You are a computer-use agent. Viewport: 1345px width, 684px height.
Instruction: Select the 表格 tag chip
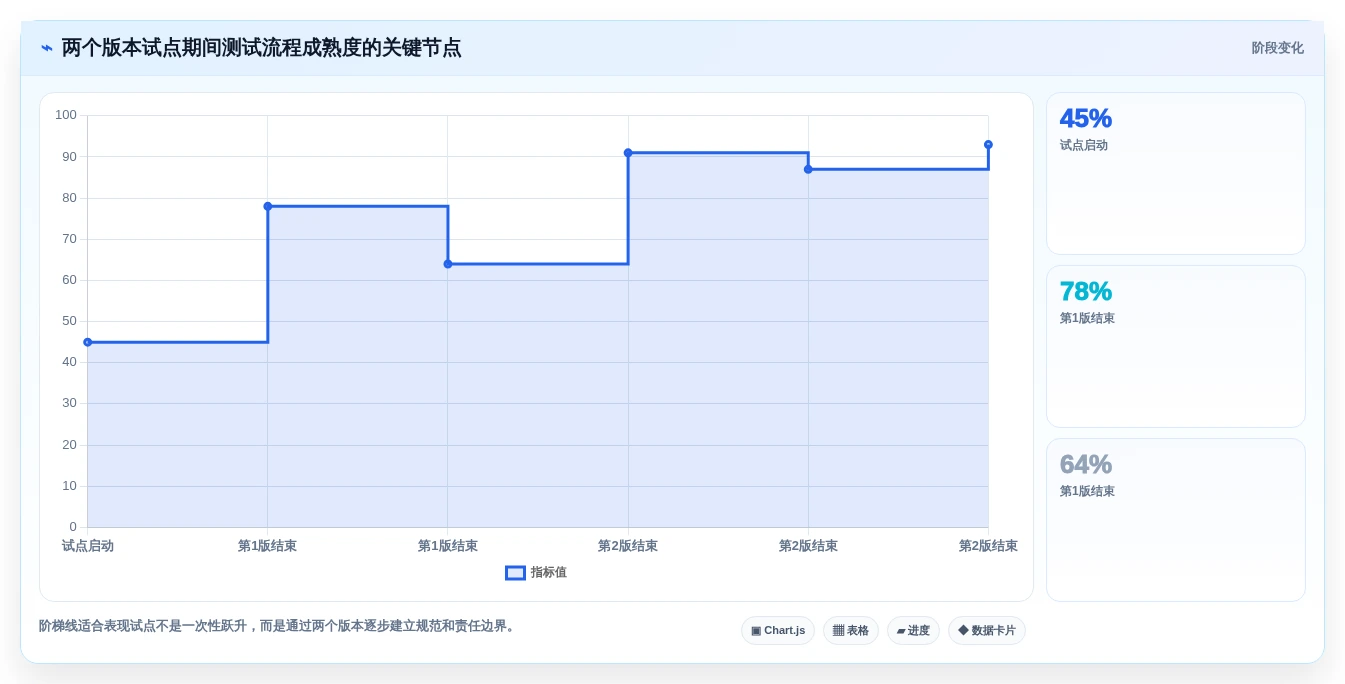(851, 631)
